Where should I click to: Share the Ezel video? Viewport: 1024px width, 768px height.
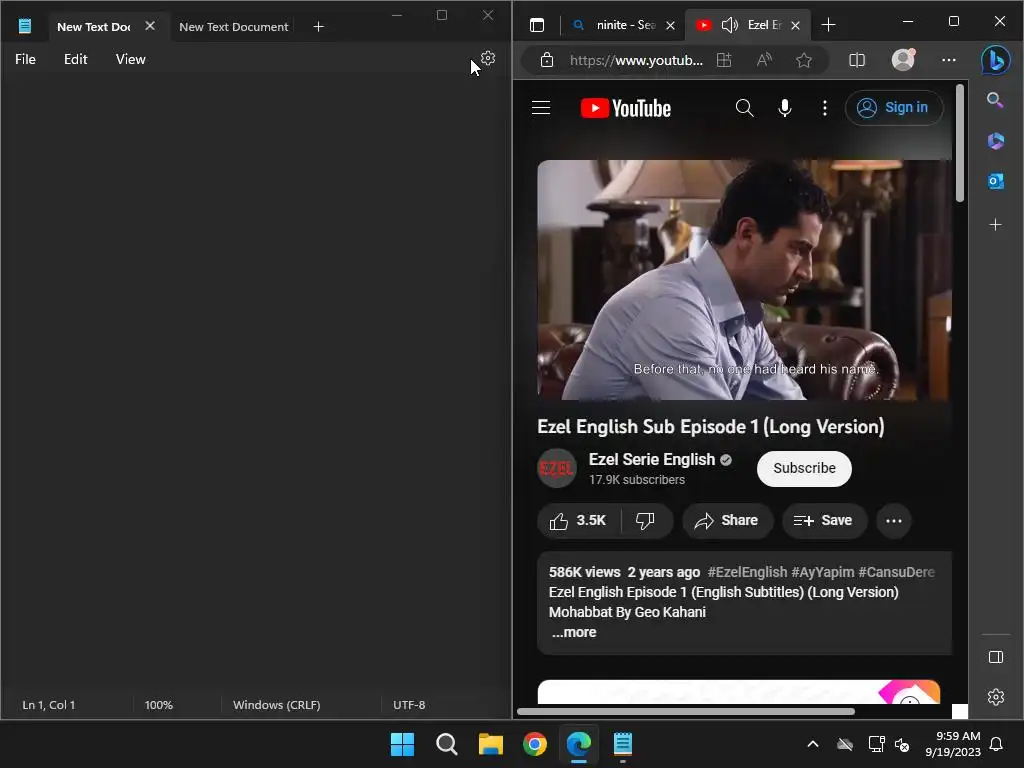point(727,520)
